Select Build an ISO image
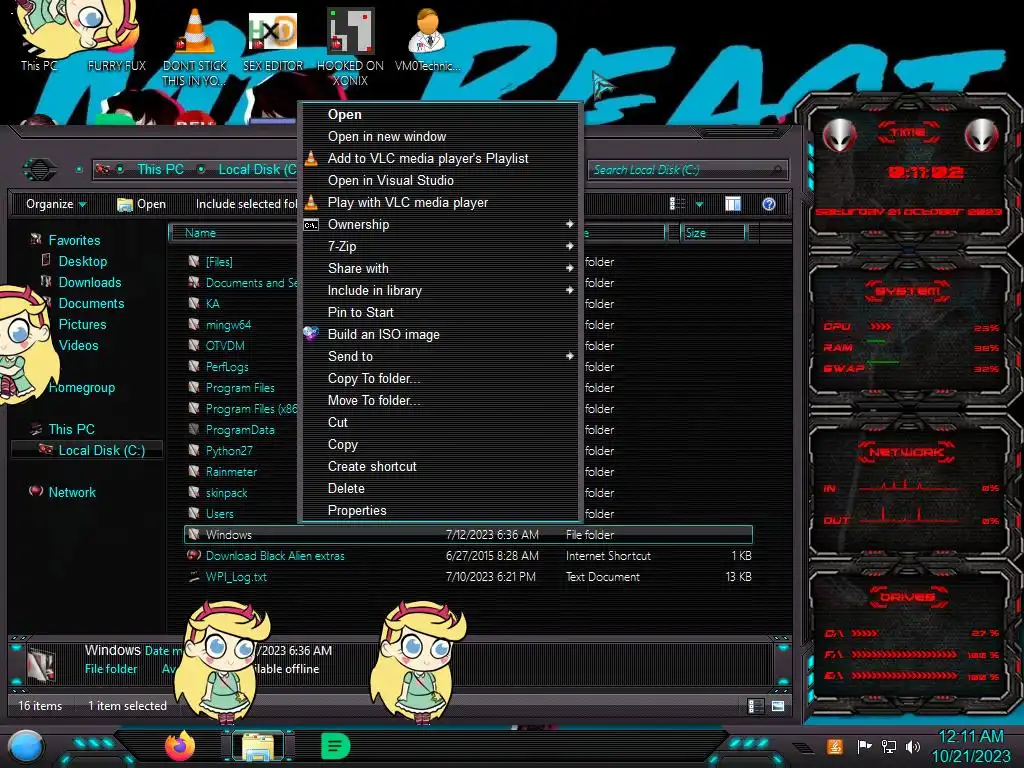The width and height of the screenshot is (1024, 768). point(441,334)
